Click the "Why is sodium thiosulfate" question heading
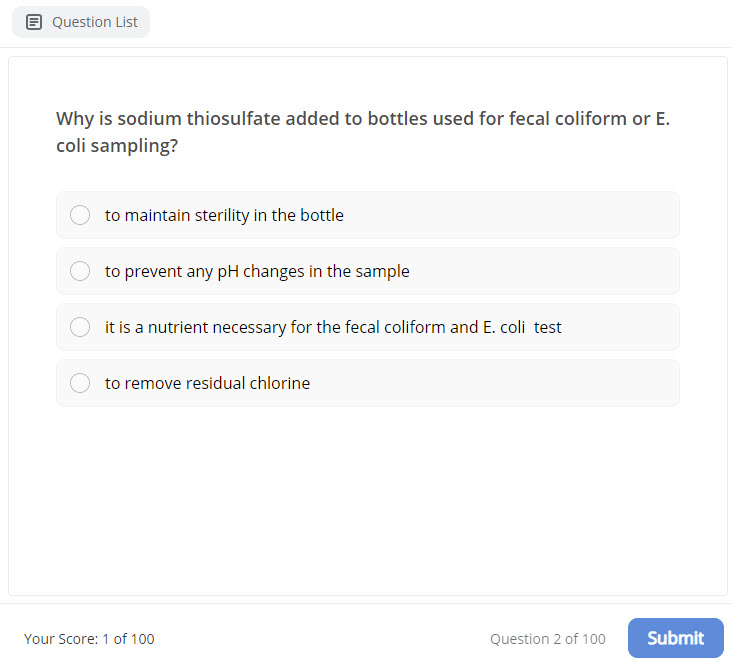The width and height of the screenshot is (731, 664). 362,119
